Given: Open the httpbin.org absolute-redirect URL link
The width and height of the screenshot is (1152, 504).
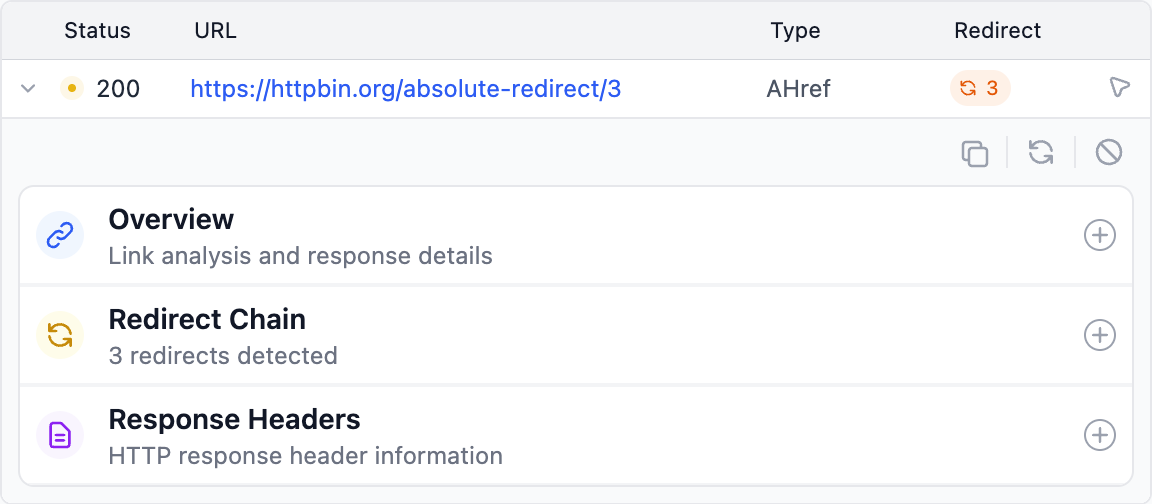Looking at the screenshot, I should click(x=405, y=89).
